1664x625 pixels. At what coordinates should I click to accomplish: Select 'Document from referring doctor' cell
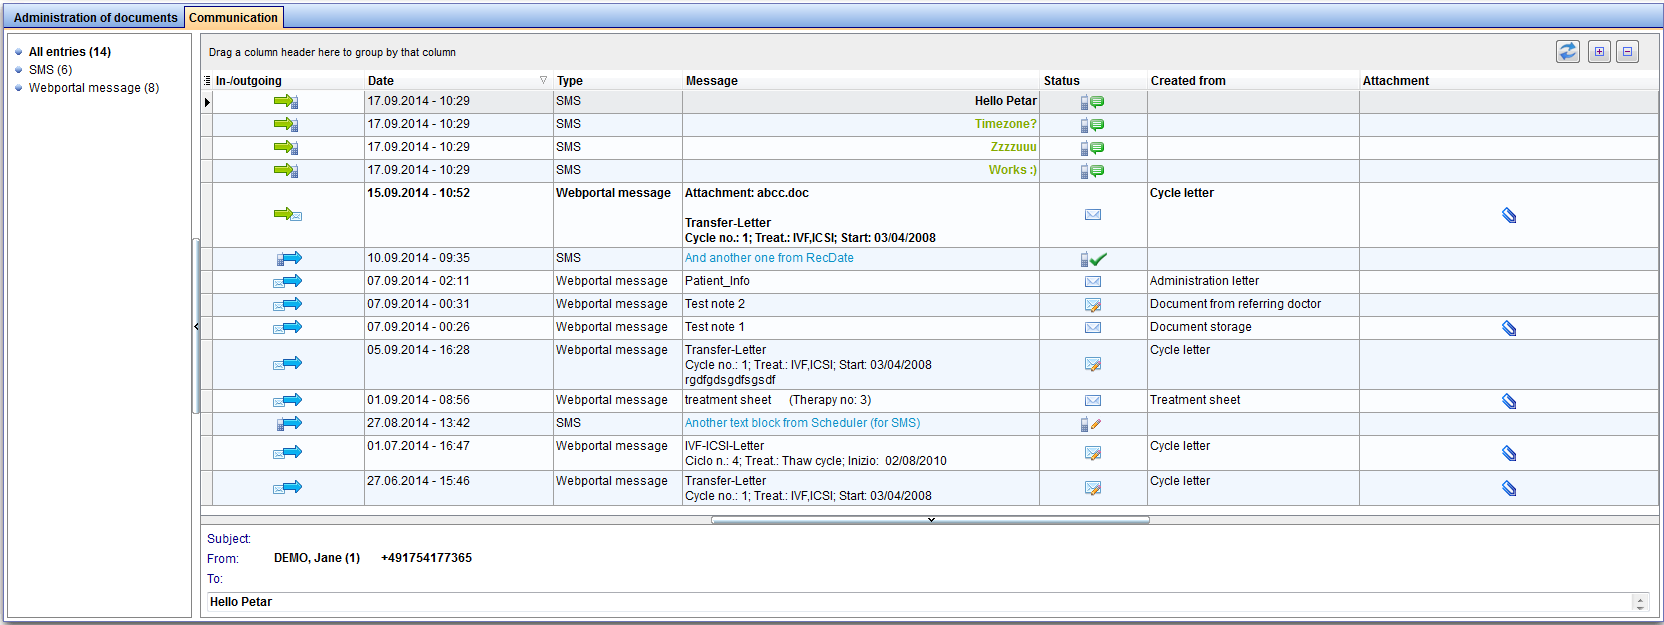(1253, 304)
